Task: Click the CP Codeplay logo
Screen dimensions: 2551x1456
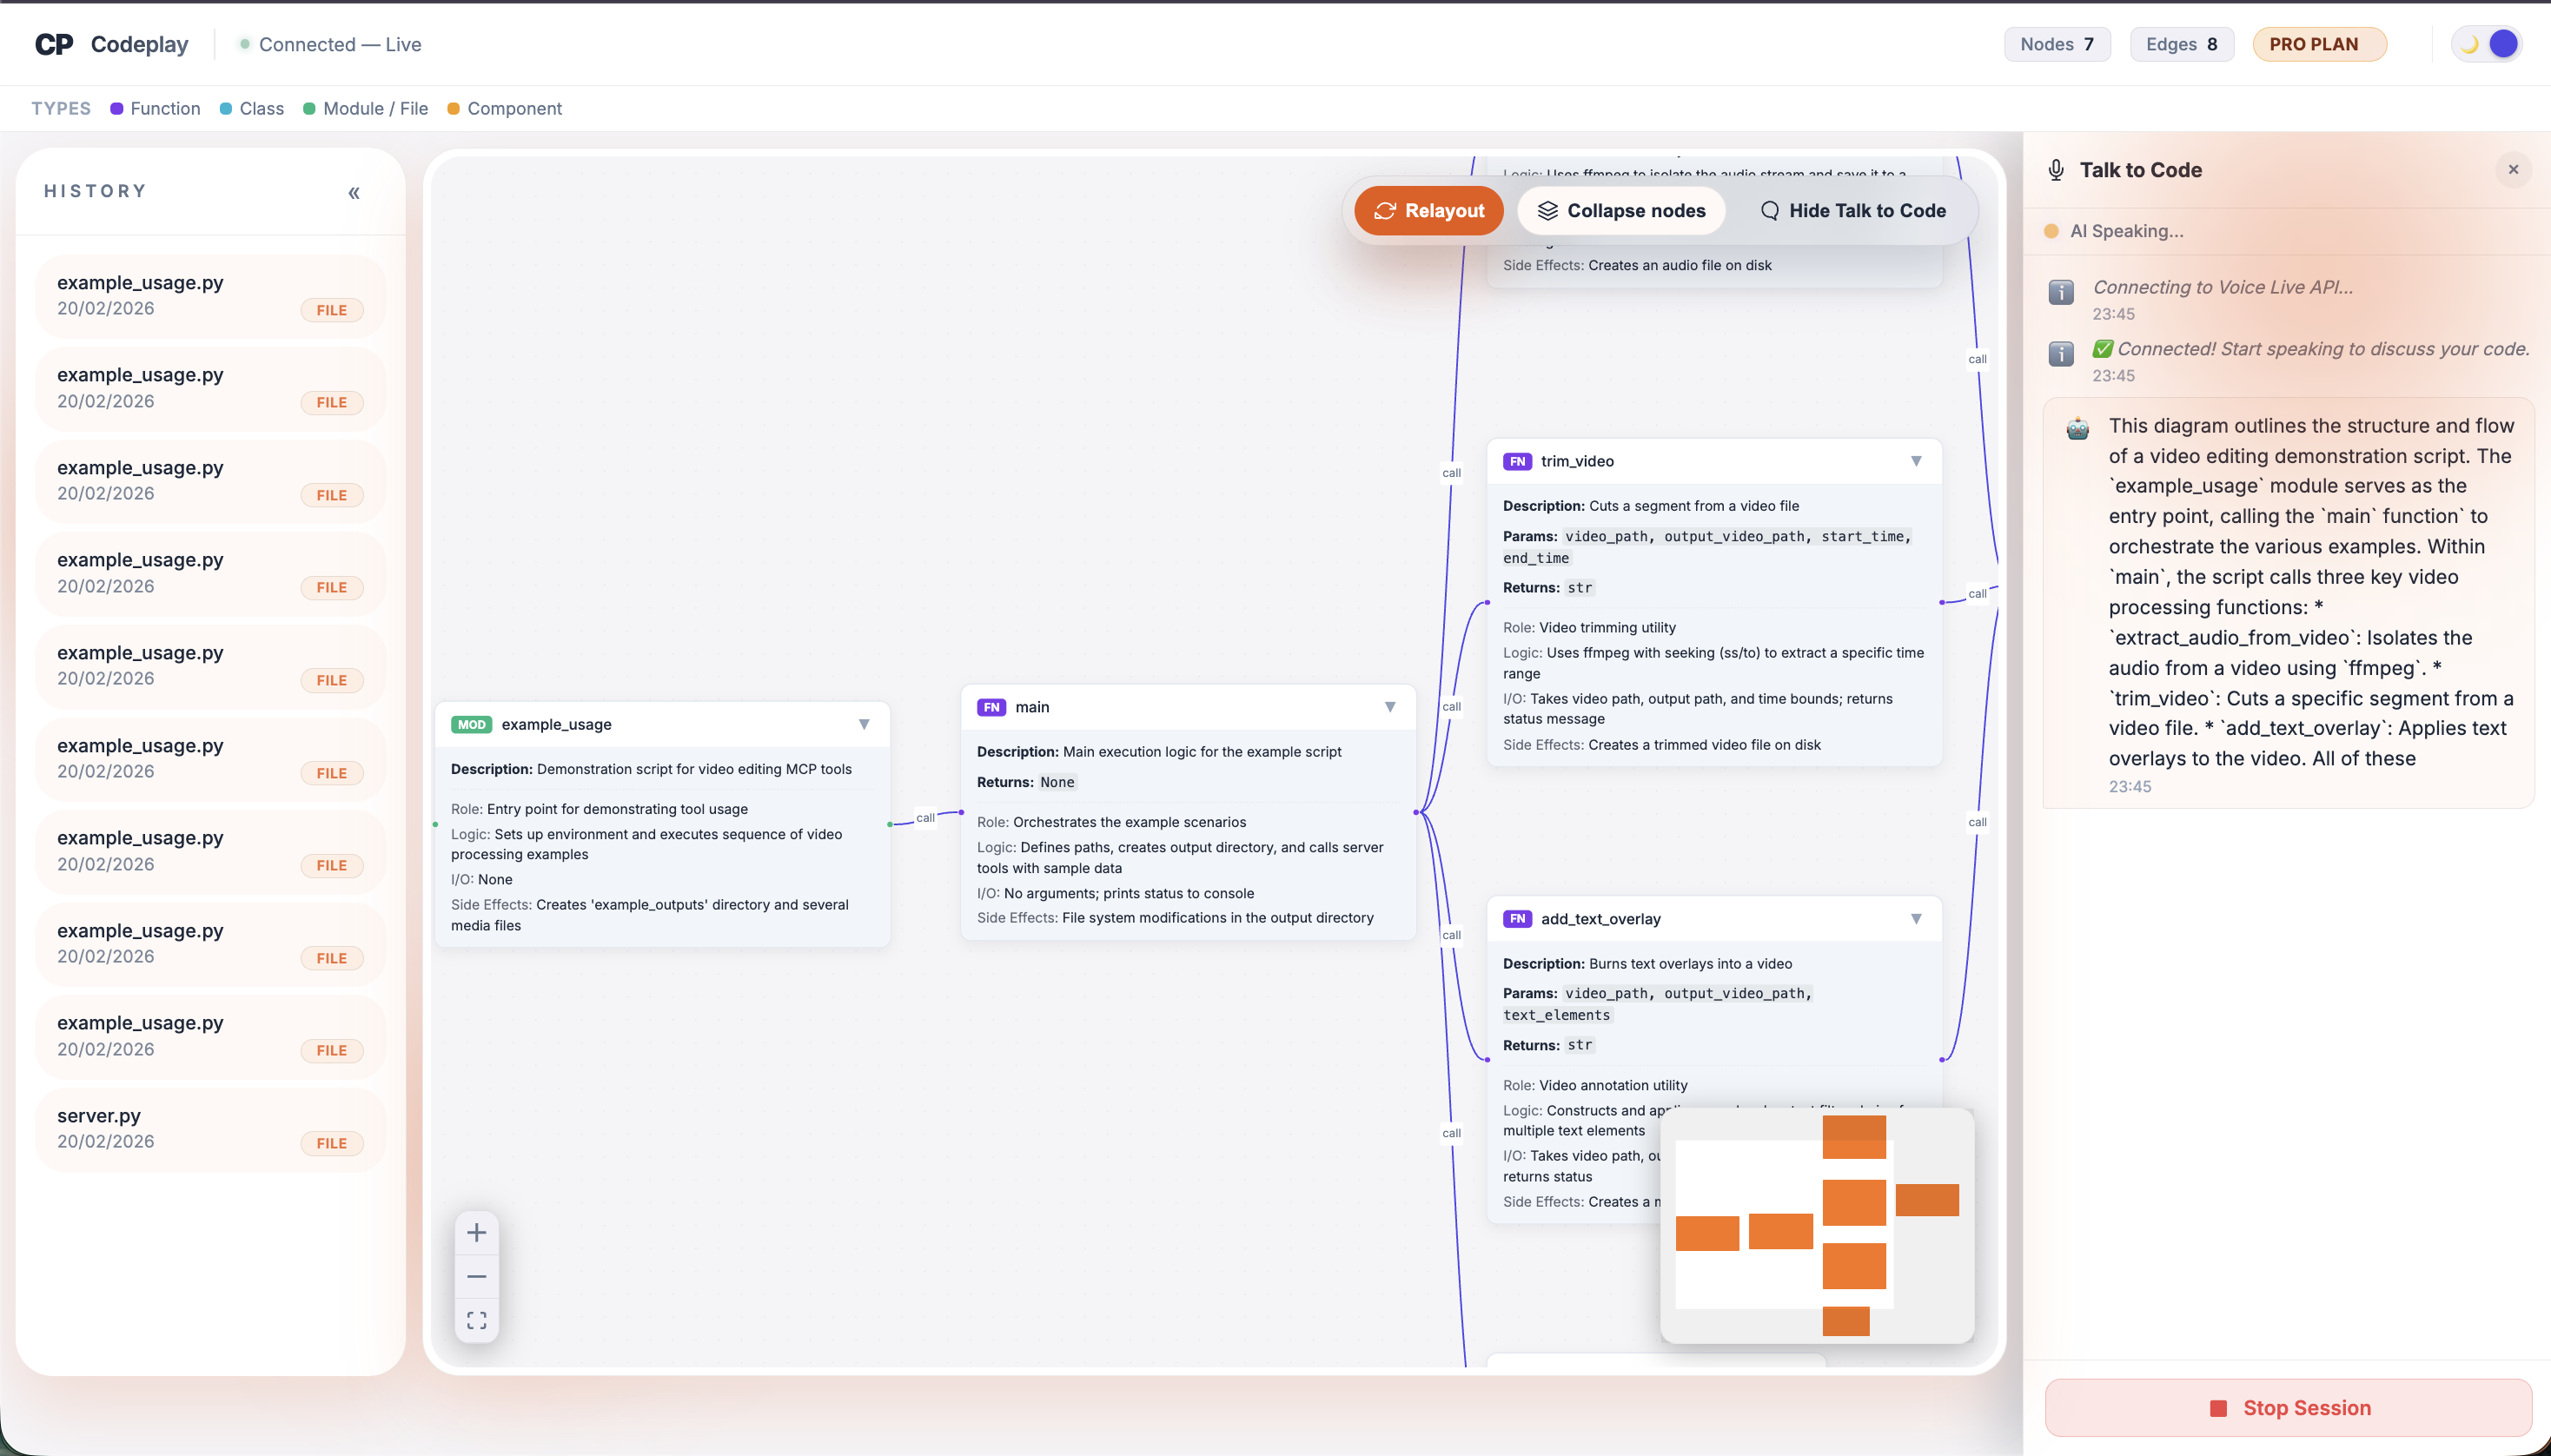Action: coord(110,43)
